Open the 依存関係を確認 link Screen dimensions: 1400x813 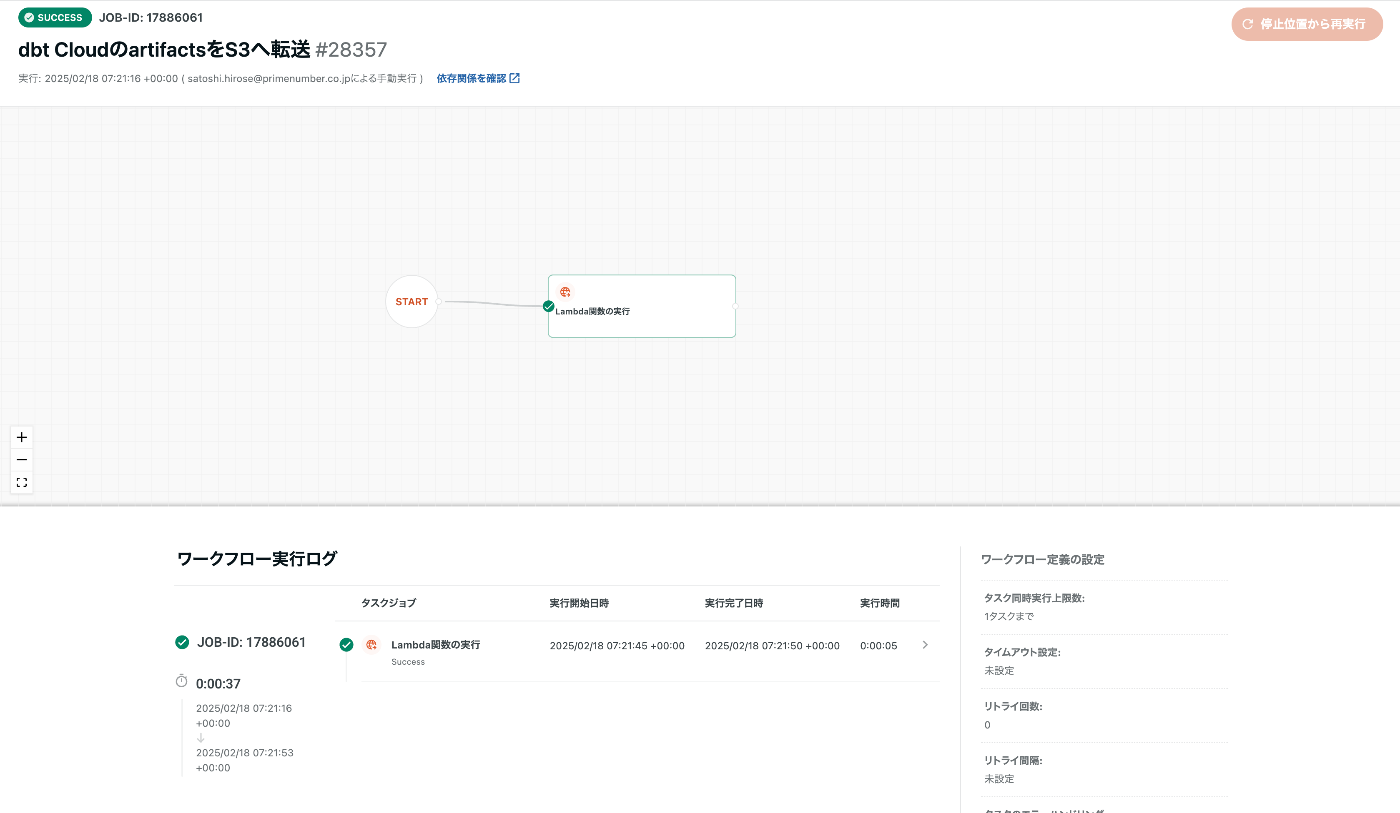(x=478, y=78)
